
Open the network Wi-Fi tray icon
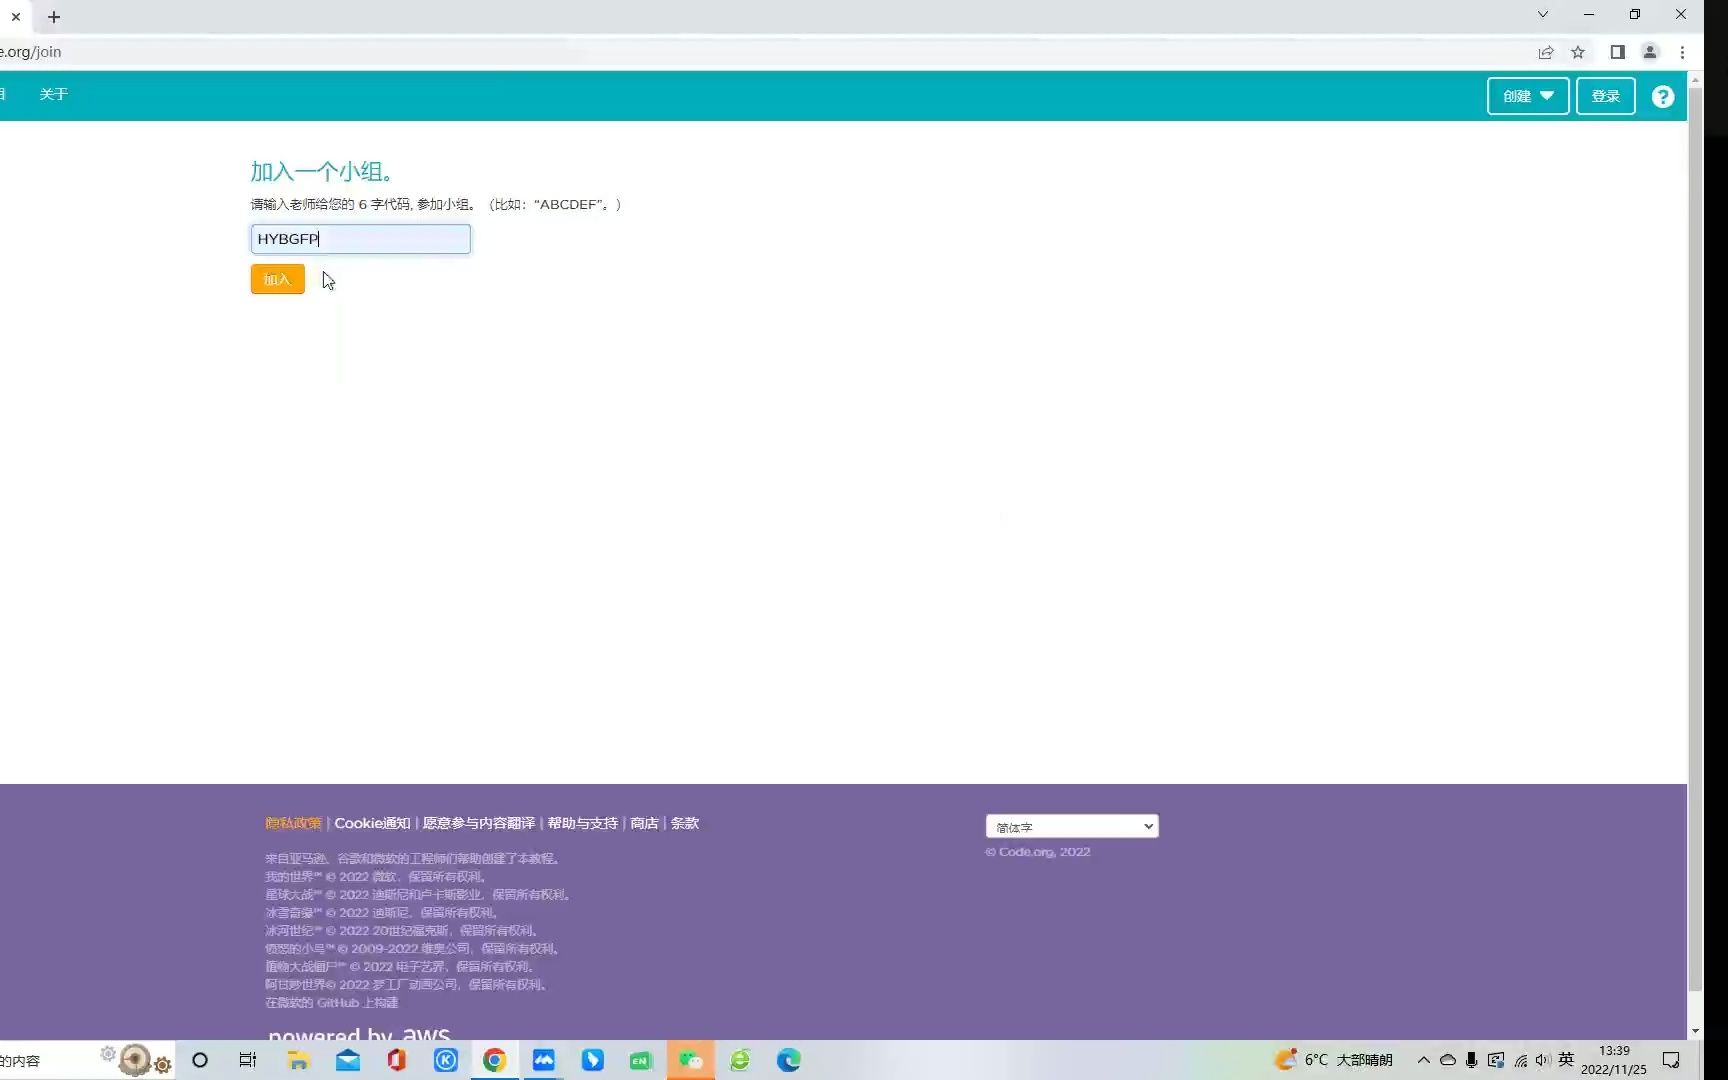[1520, 1060]
